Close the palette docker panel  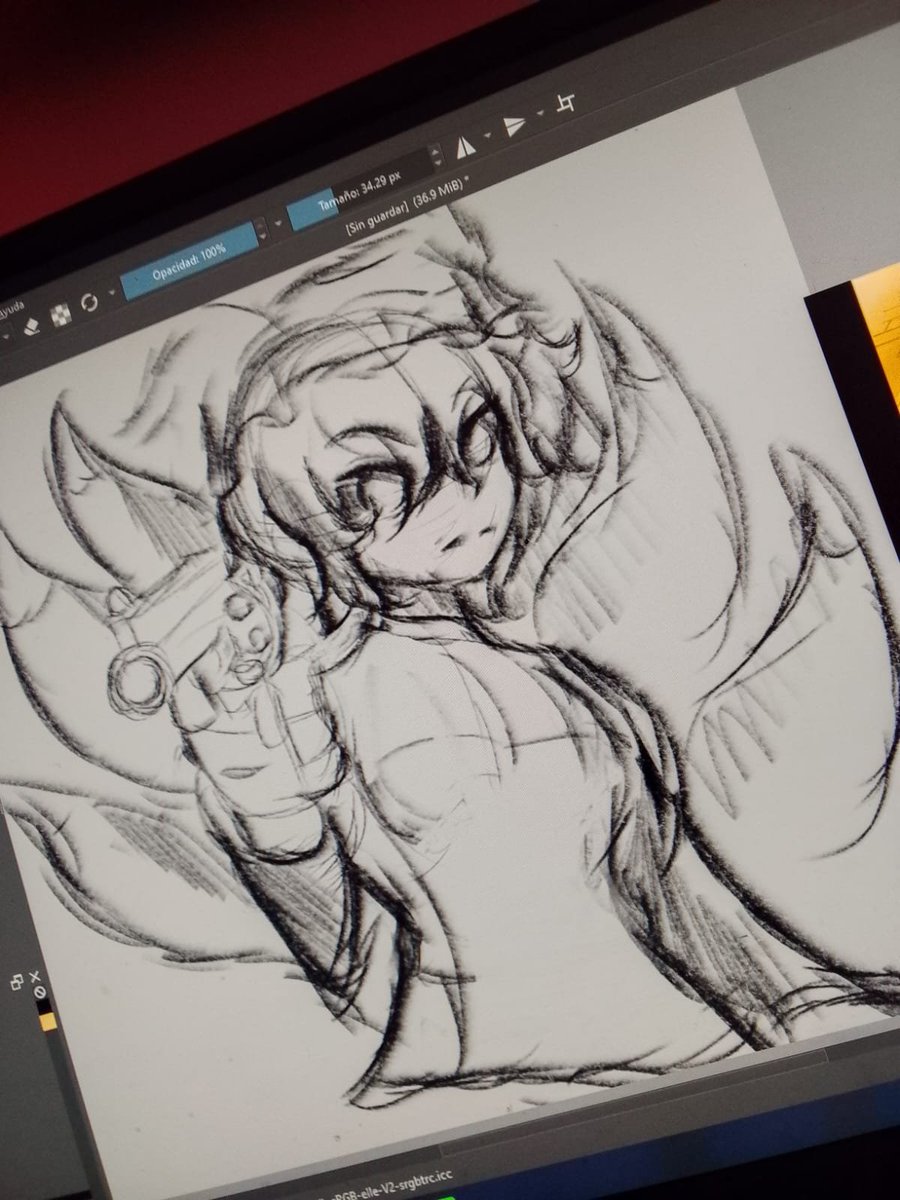click(33, 978)
